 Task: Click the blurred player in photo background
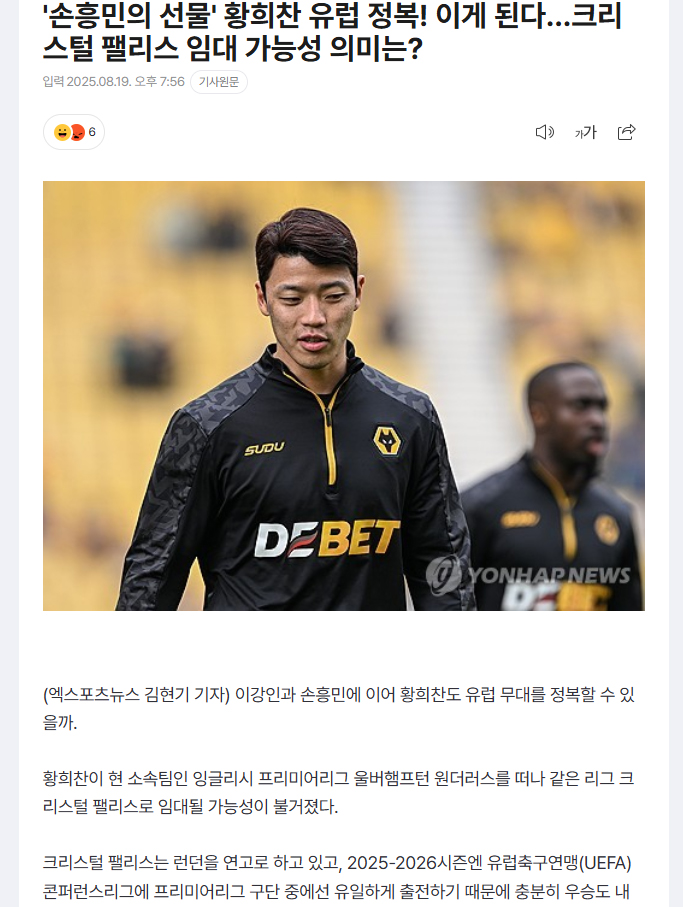point(555,486)
